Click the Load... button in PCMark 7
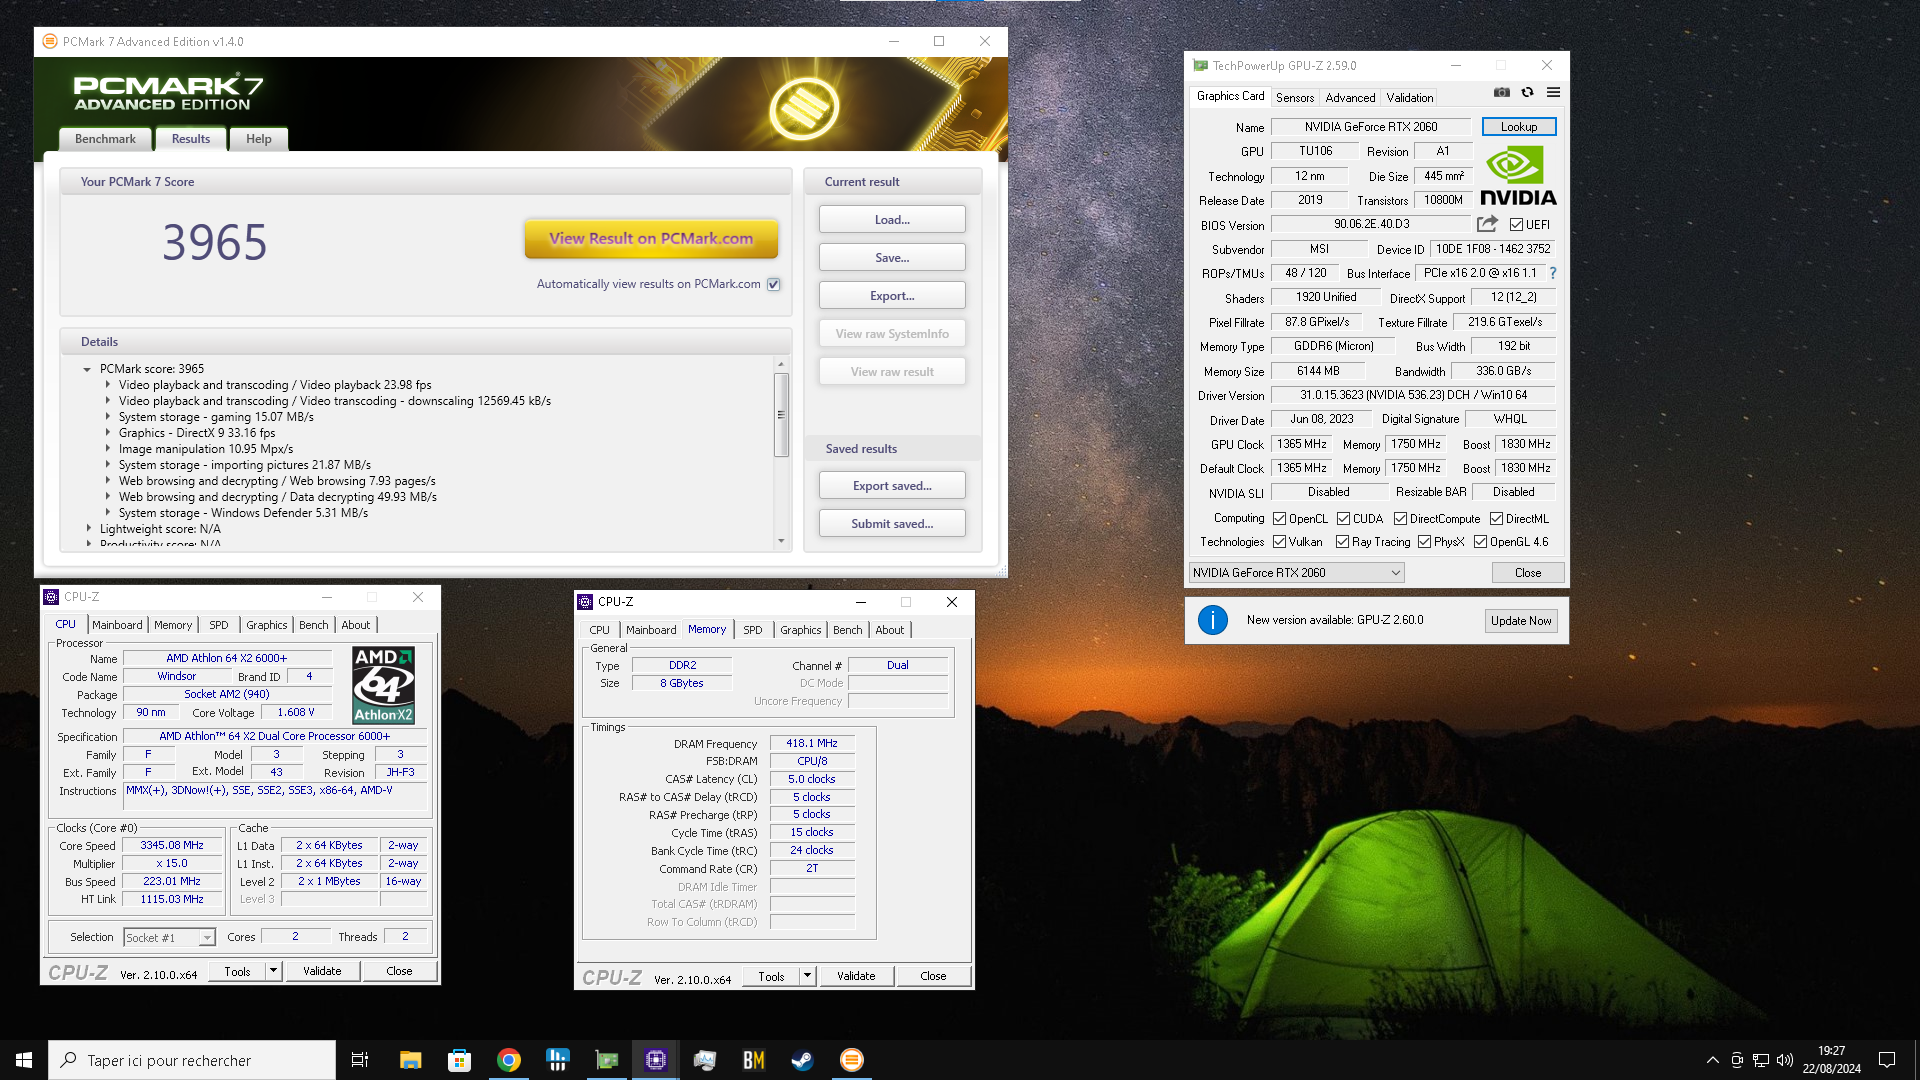The width and height of the screenshot is (1920, 1080). tap(892, 220)
